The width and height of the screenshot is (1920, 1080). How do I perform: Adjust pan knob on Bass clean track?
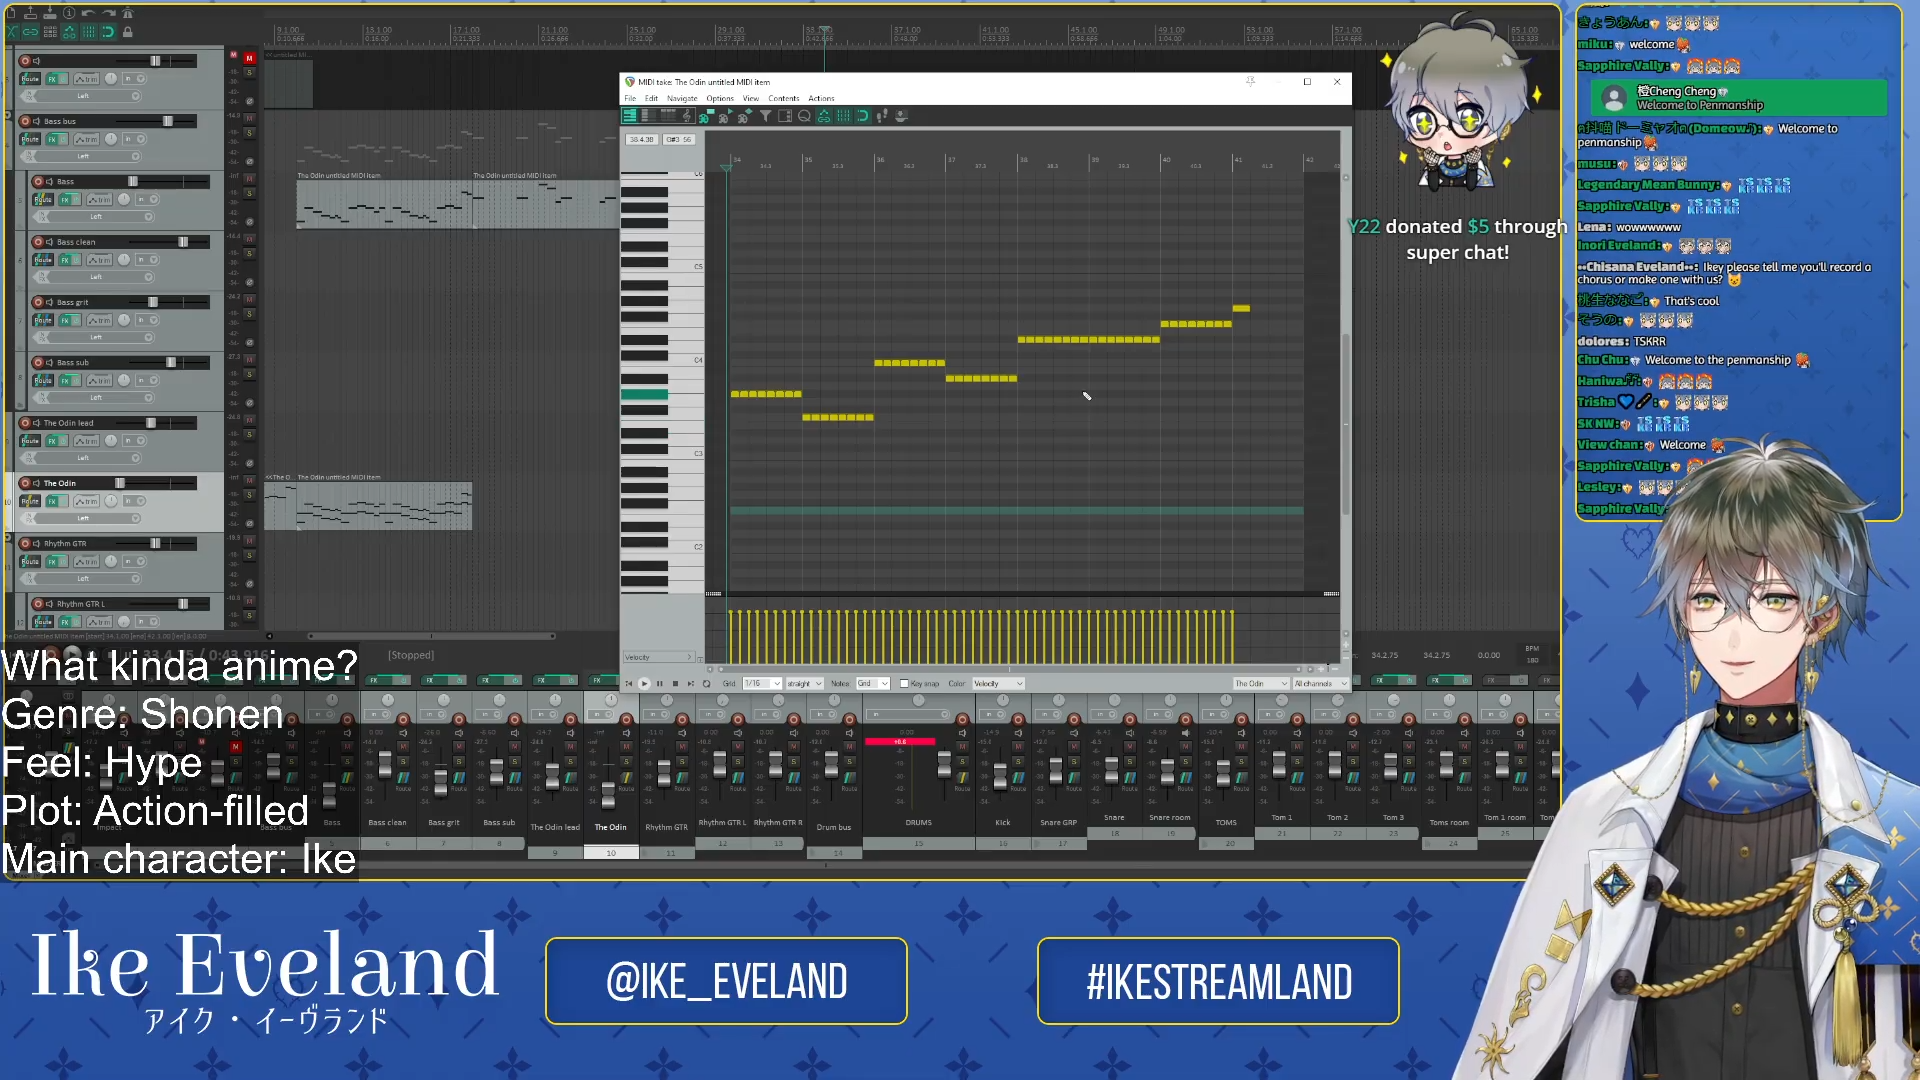coord(124,259)
